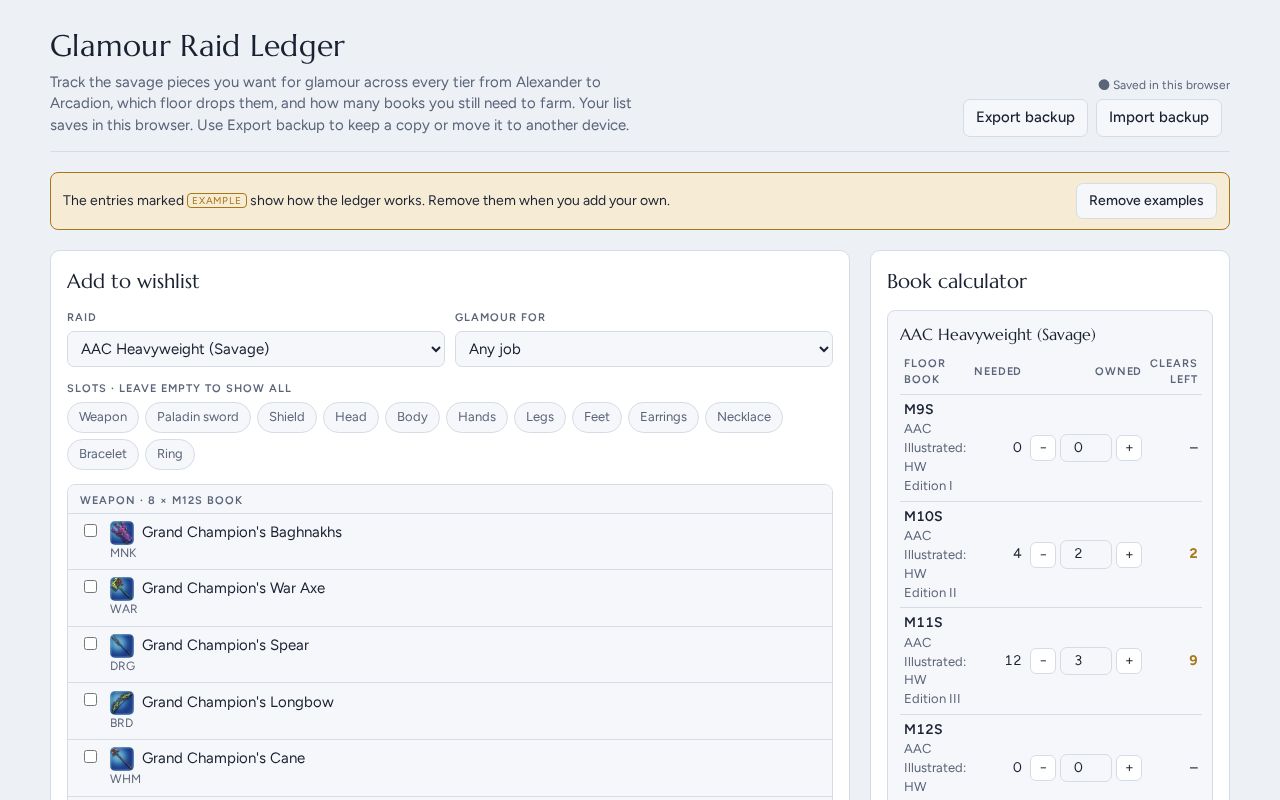
Task: Check the Grand Champion's Baghnakhs checkbox
Action: tap(90, 531)
